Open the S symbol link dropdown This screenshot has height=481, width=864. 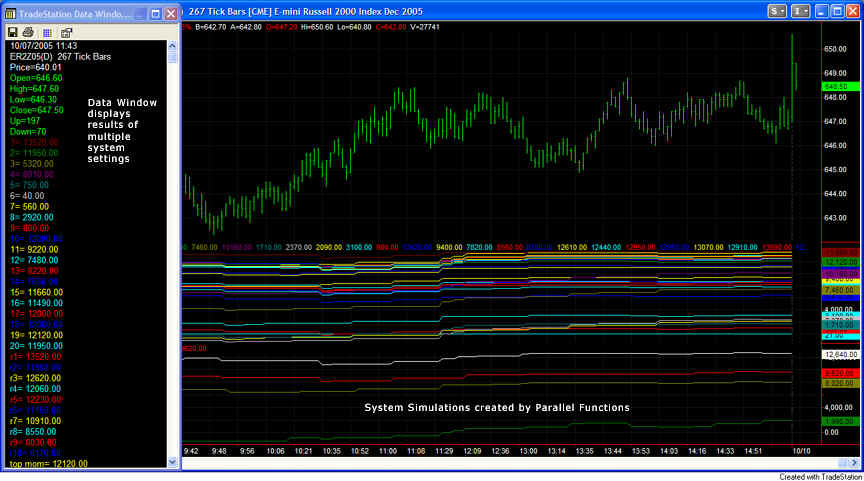click(777, 10)
